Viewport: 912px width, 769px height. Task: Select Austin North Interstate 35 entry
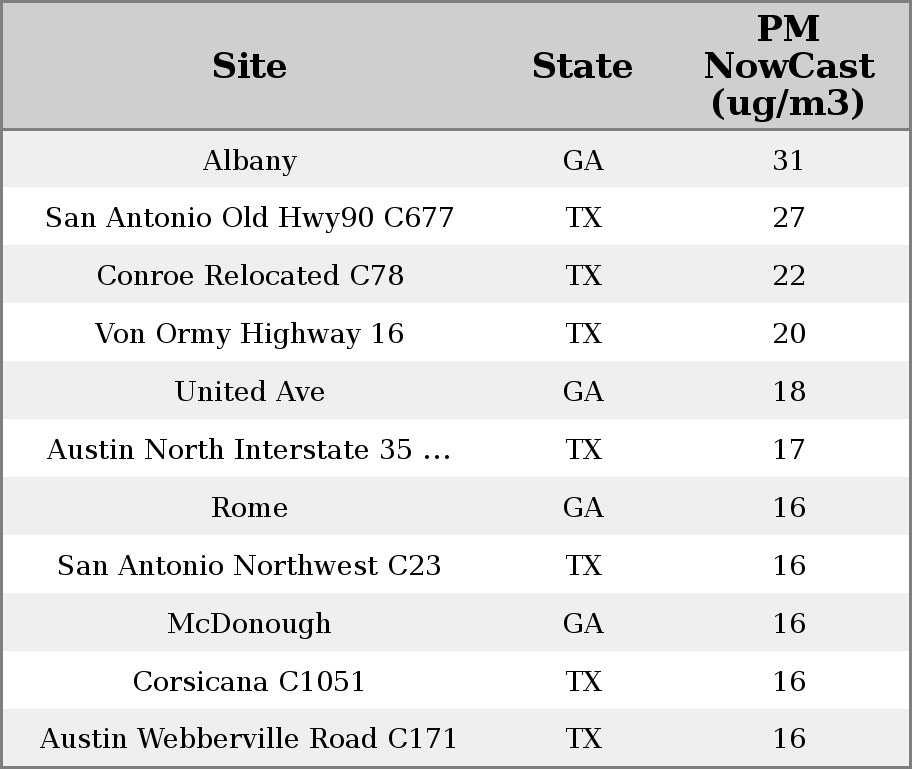[250, 450]
